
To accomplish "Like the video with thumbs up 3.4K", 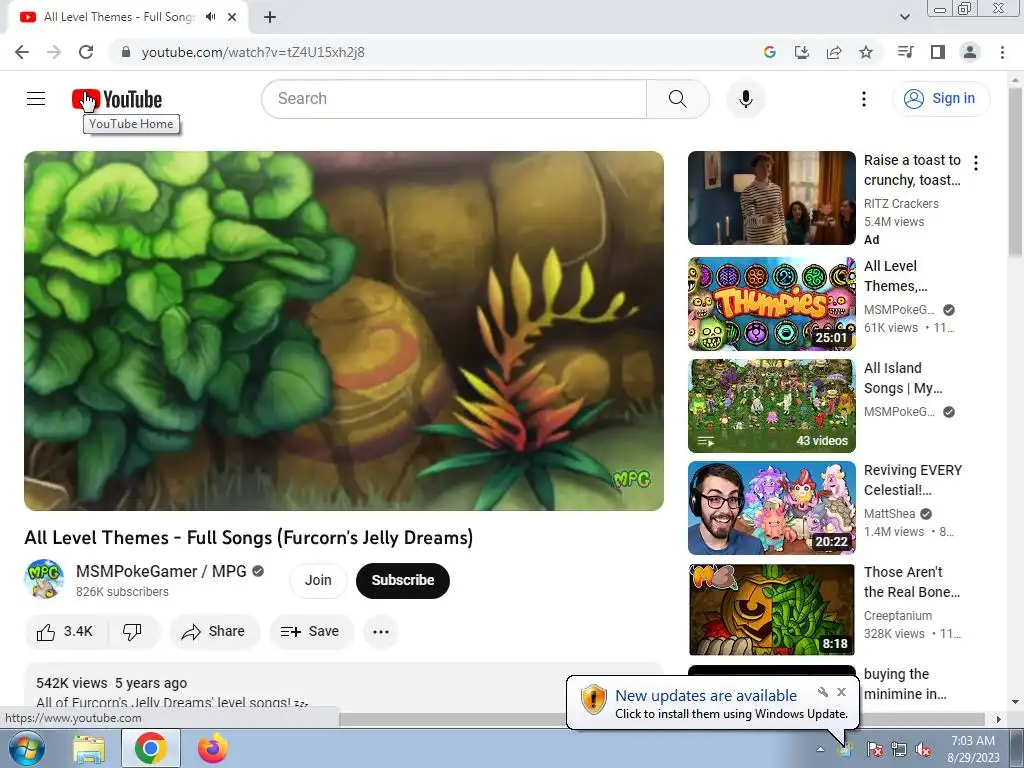I will [x=65, y=632].
